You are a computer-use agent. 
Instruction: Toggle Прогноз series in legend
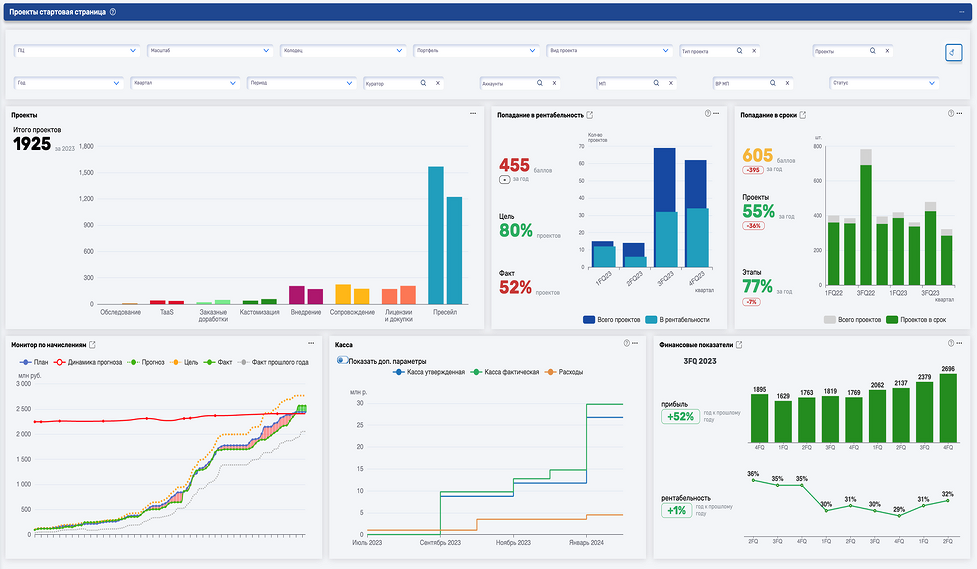tap(146, 362)
